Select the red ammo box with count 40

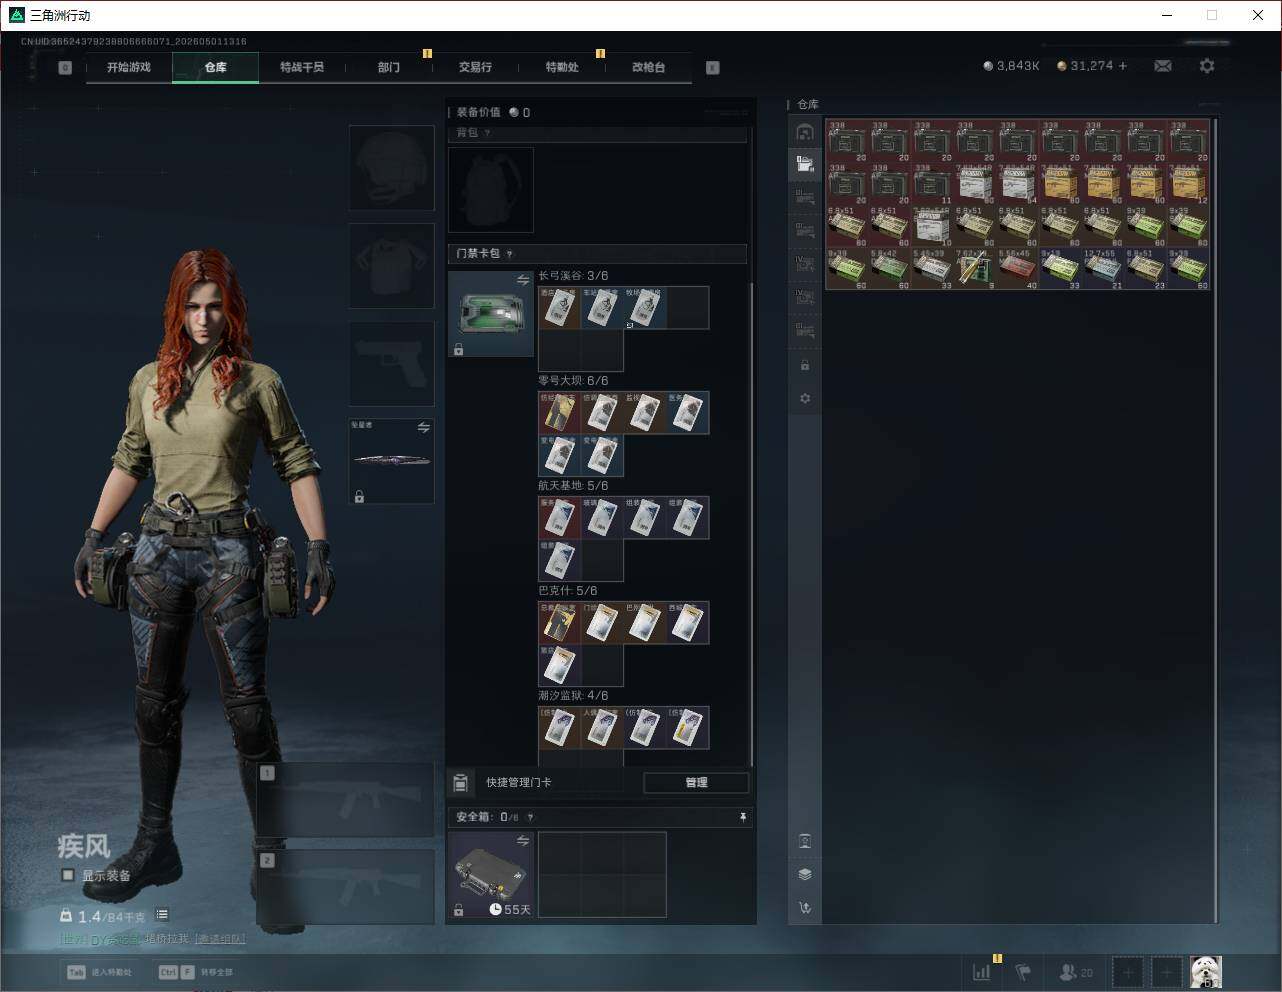click(1018, 269)
